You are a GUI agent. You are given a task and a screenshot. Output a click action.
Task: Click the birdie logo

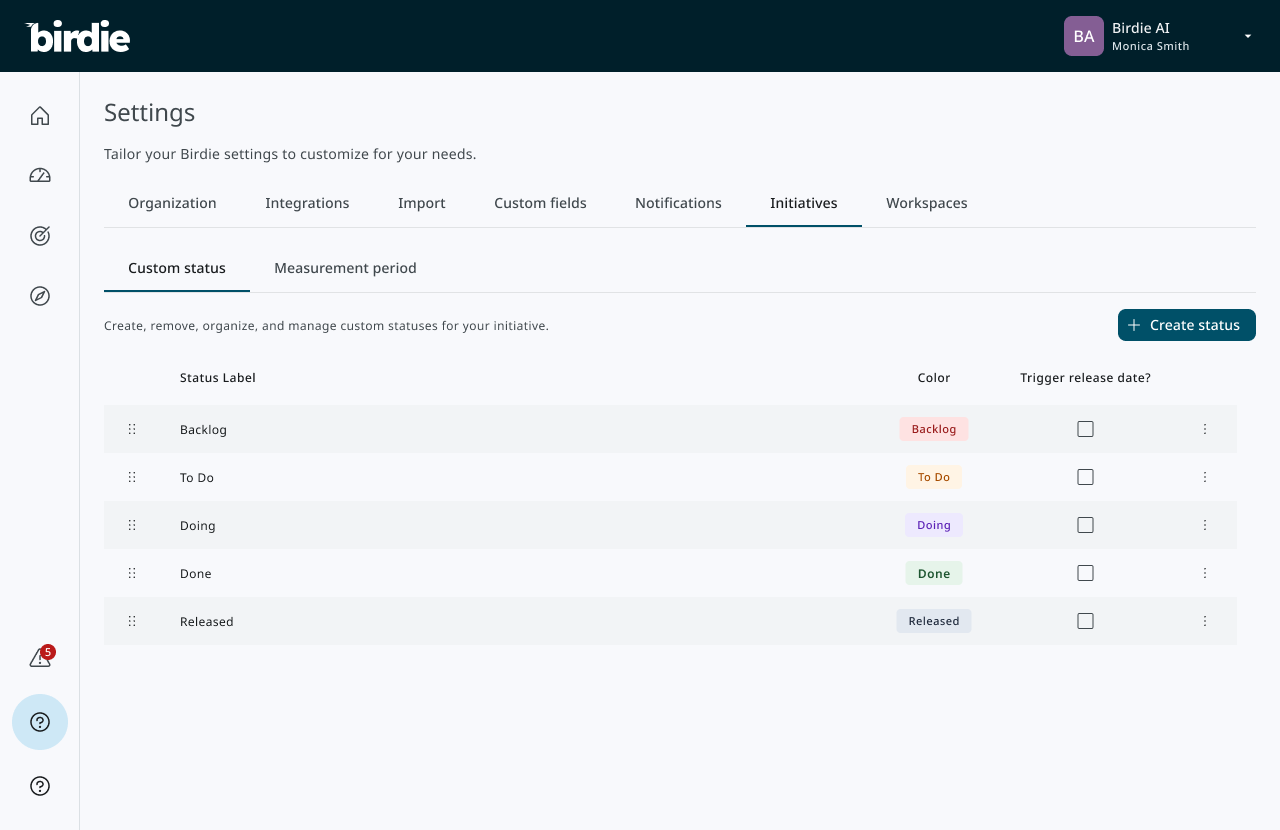pos(78,37)
